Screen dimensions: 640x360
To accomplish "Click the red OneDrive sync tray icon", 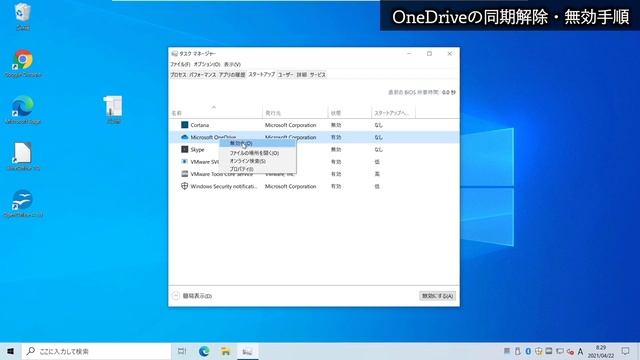I will click(570, 351).
